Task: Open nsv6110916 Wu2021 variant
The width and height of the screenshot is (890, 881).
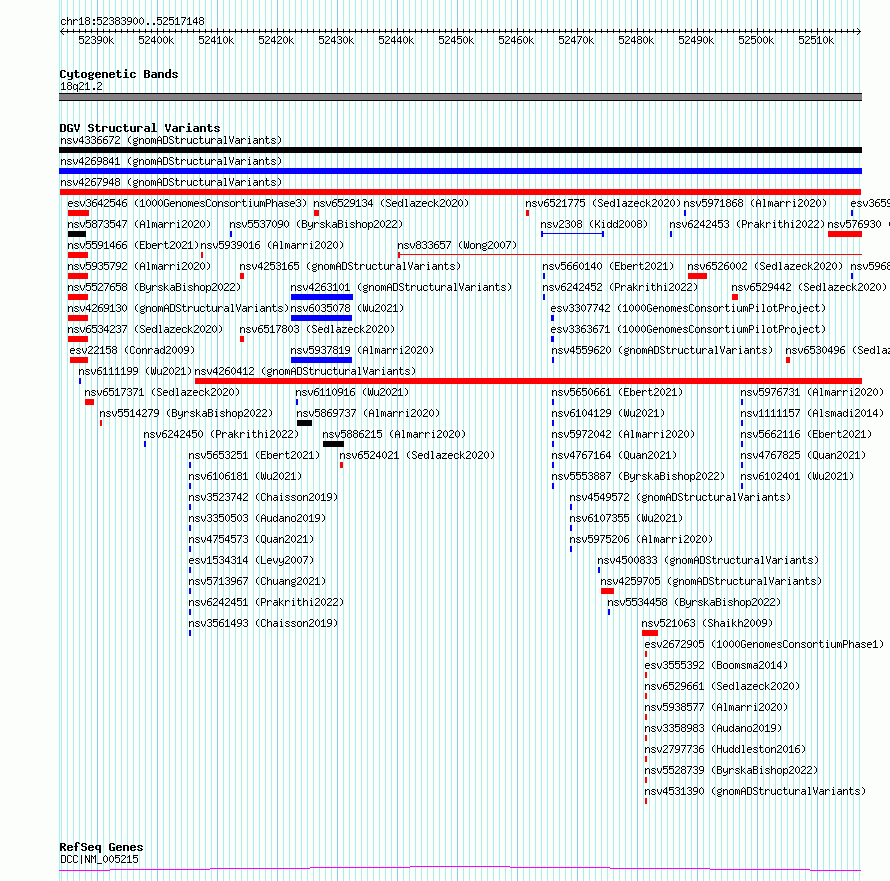Action: [351, 392]
